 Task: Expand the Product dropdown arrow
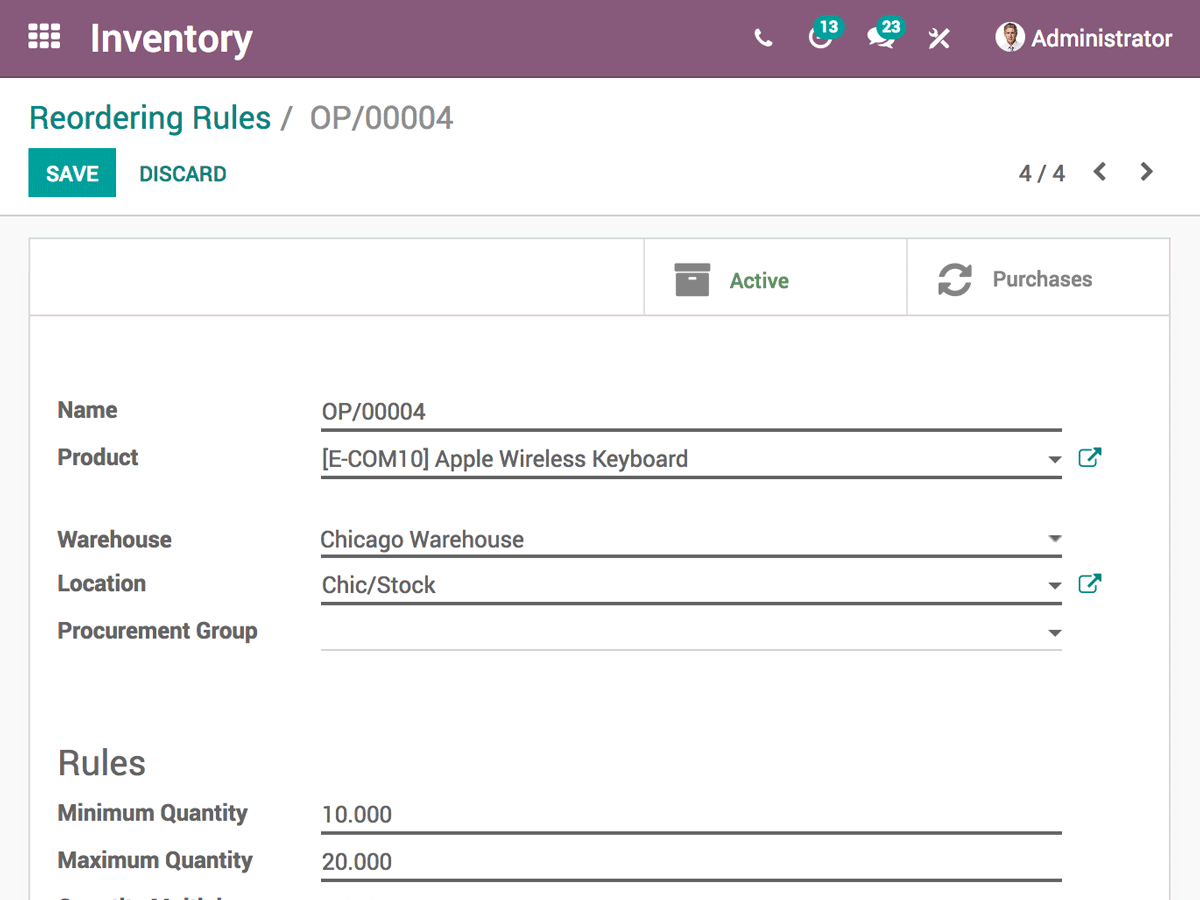[x=1054, y=460]
